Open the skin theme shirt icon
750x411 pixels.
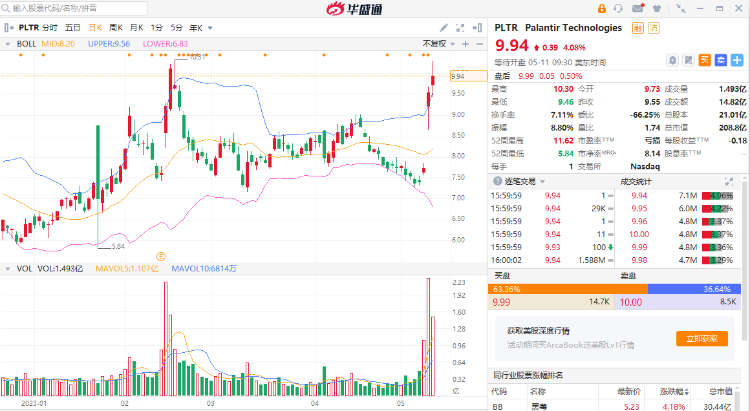click(657, 8)
